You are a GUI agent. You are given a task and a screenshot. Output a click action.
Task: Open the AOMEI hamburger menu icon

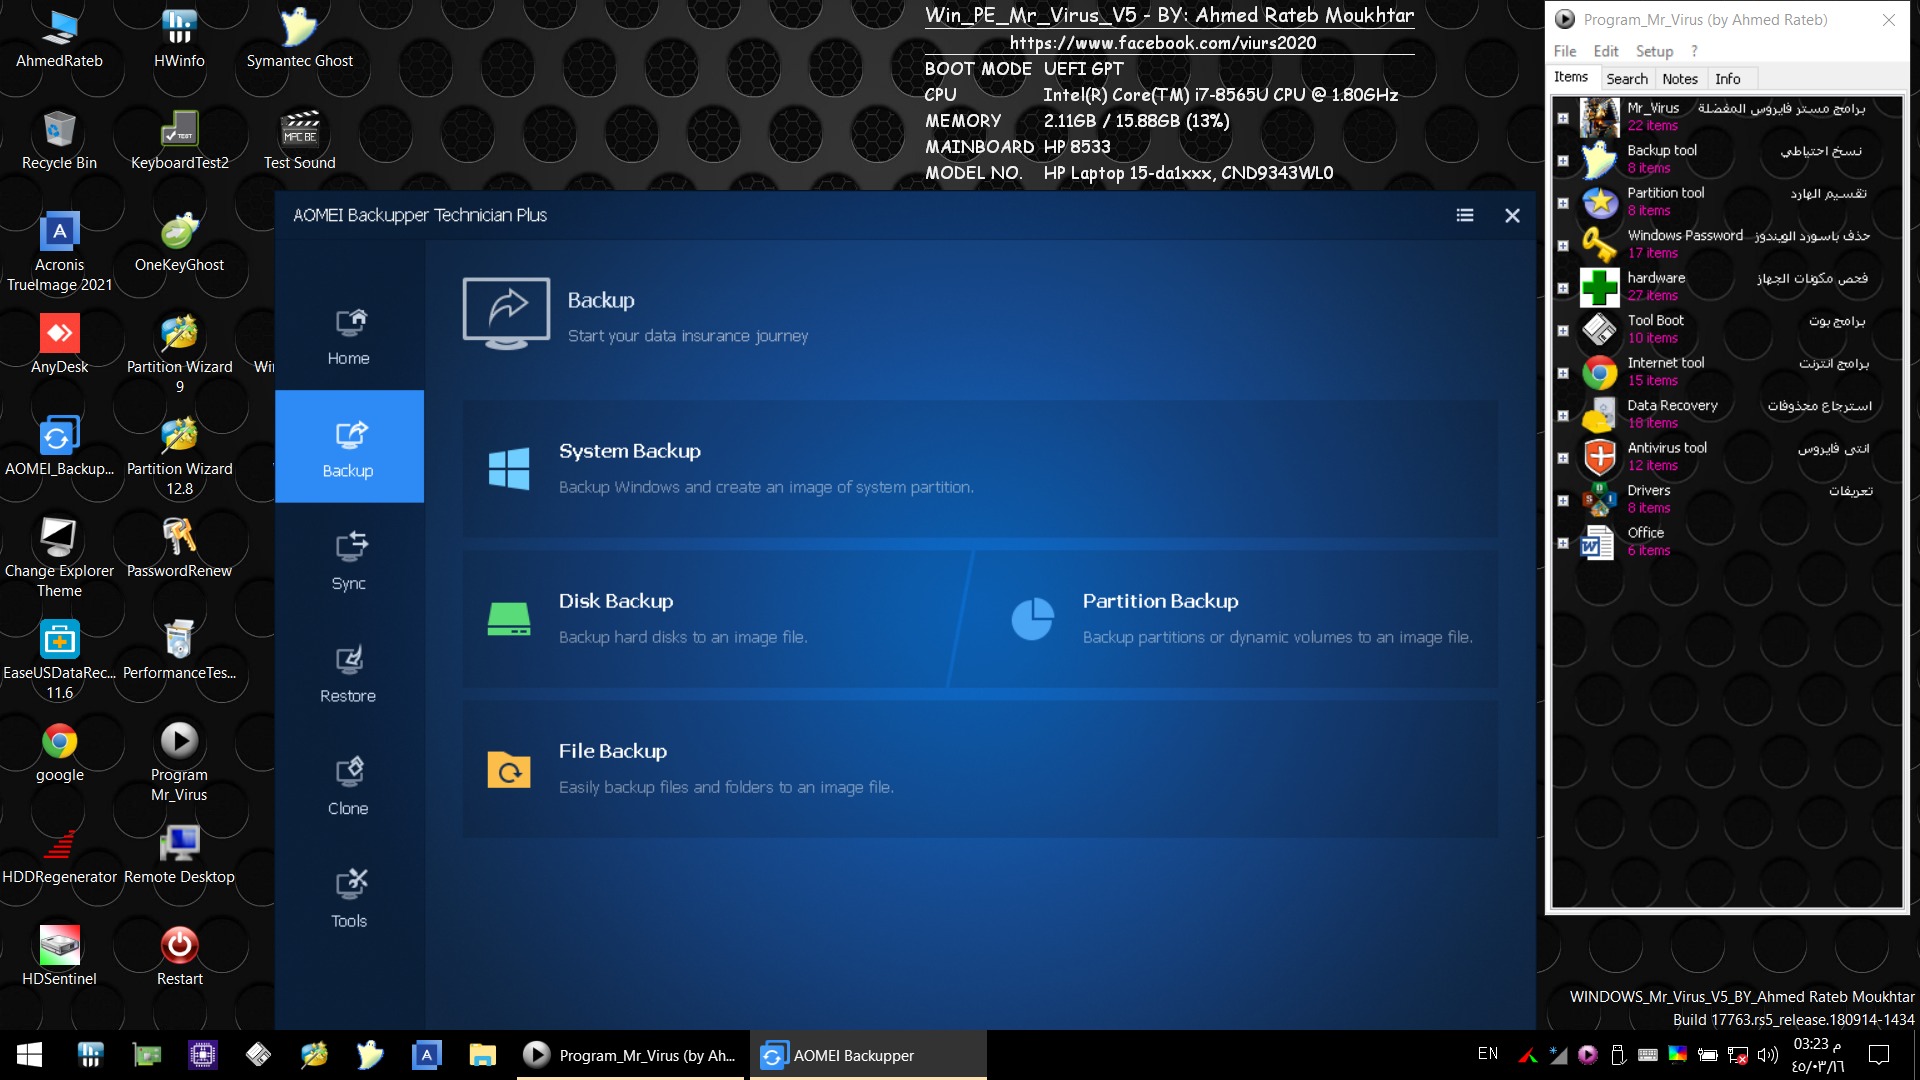[x=1465, y=215]
